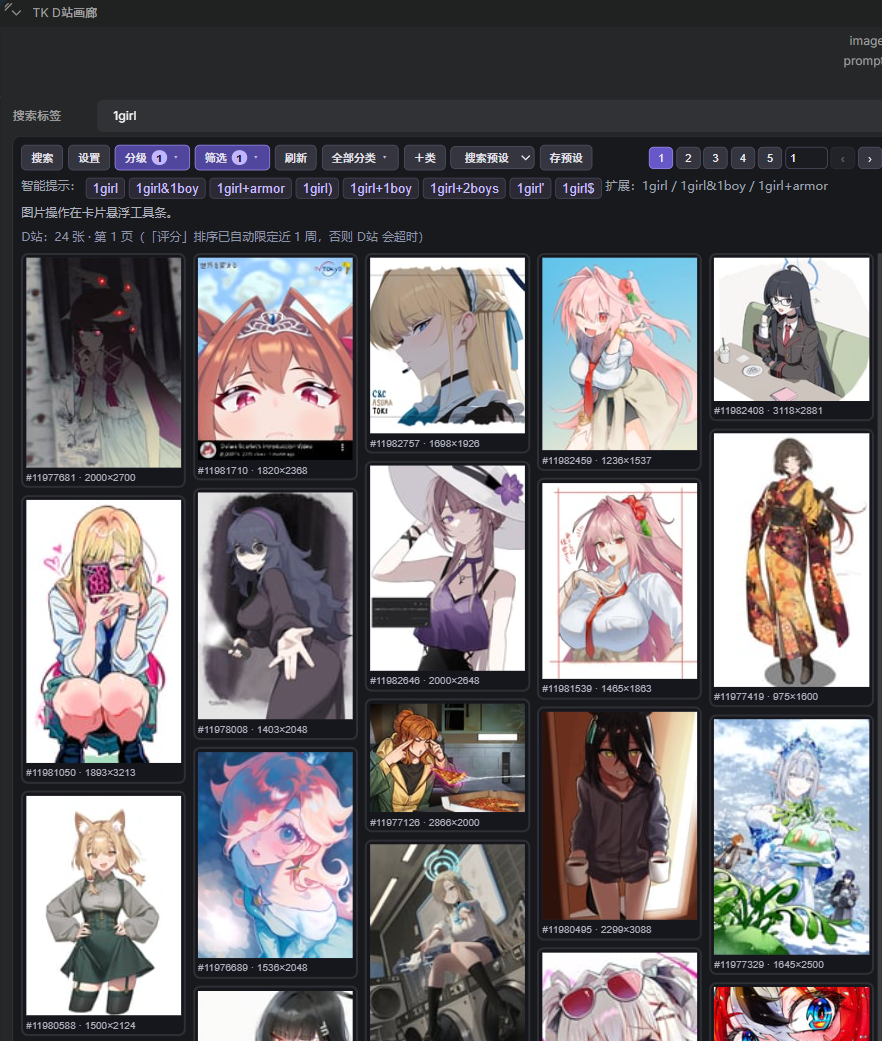
Task: Select the 1girl$ suggestion chip
Action: (579, 189)
